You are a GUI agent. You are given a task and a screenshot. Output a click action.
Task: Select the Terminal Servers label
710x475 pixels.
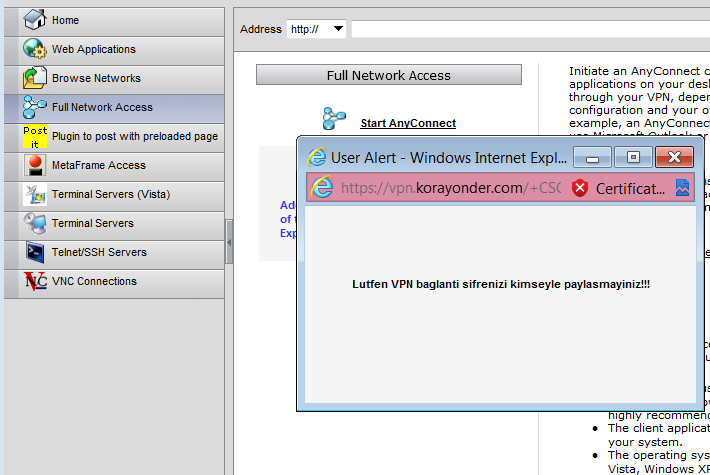[x=93, y=223]
